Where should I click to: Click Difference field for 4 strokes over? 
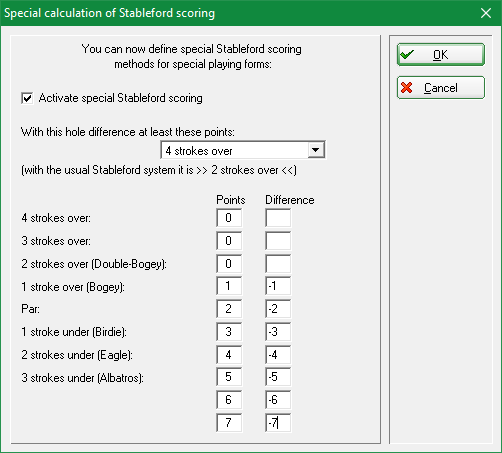coord(278,218)
